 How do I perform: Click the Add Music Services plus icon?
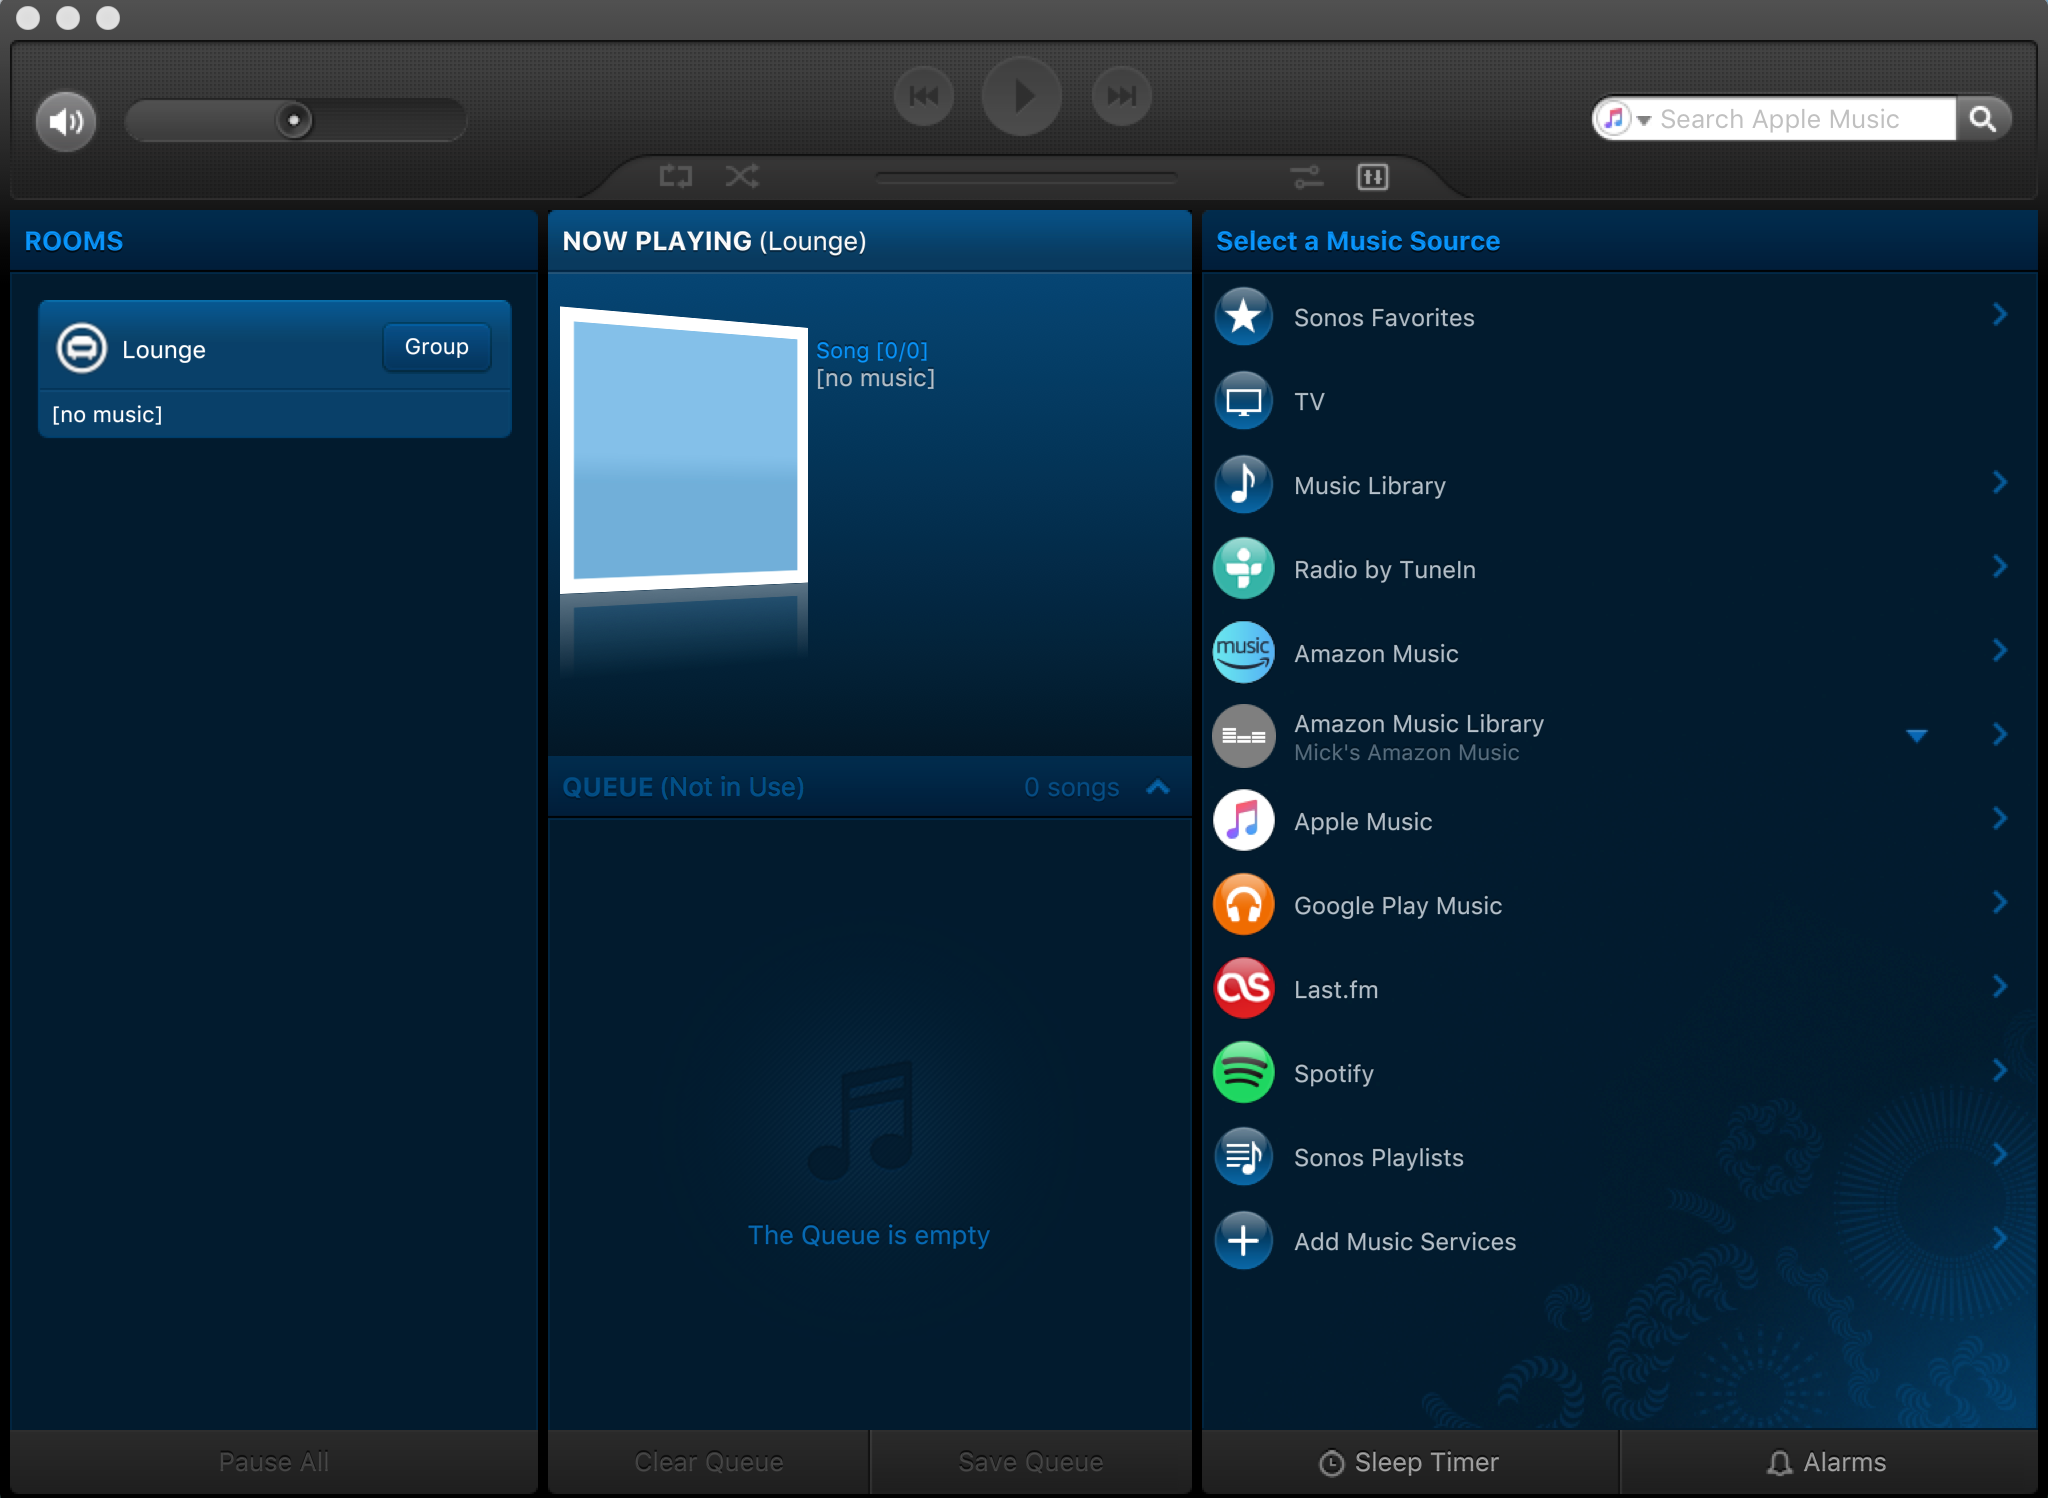click(1243, 1240)
